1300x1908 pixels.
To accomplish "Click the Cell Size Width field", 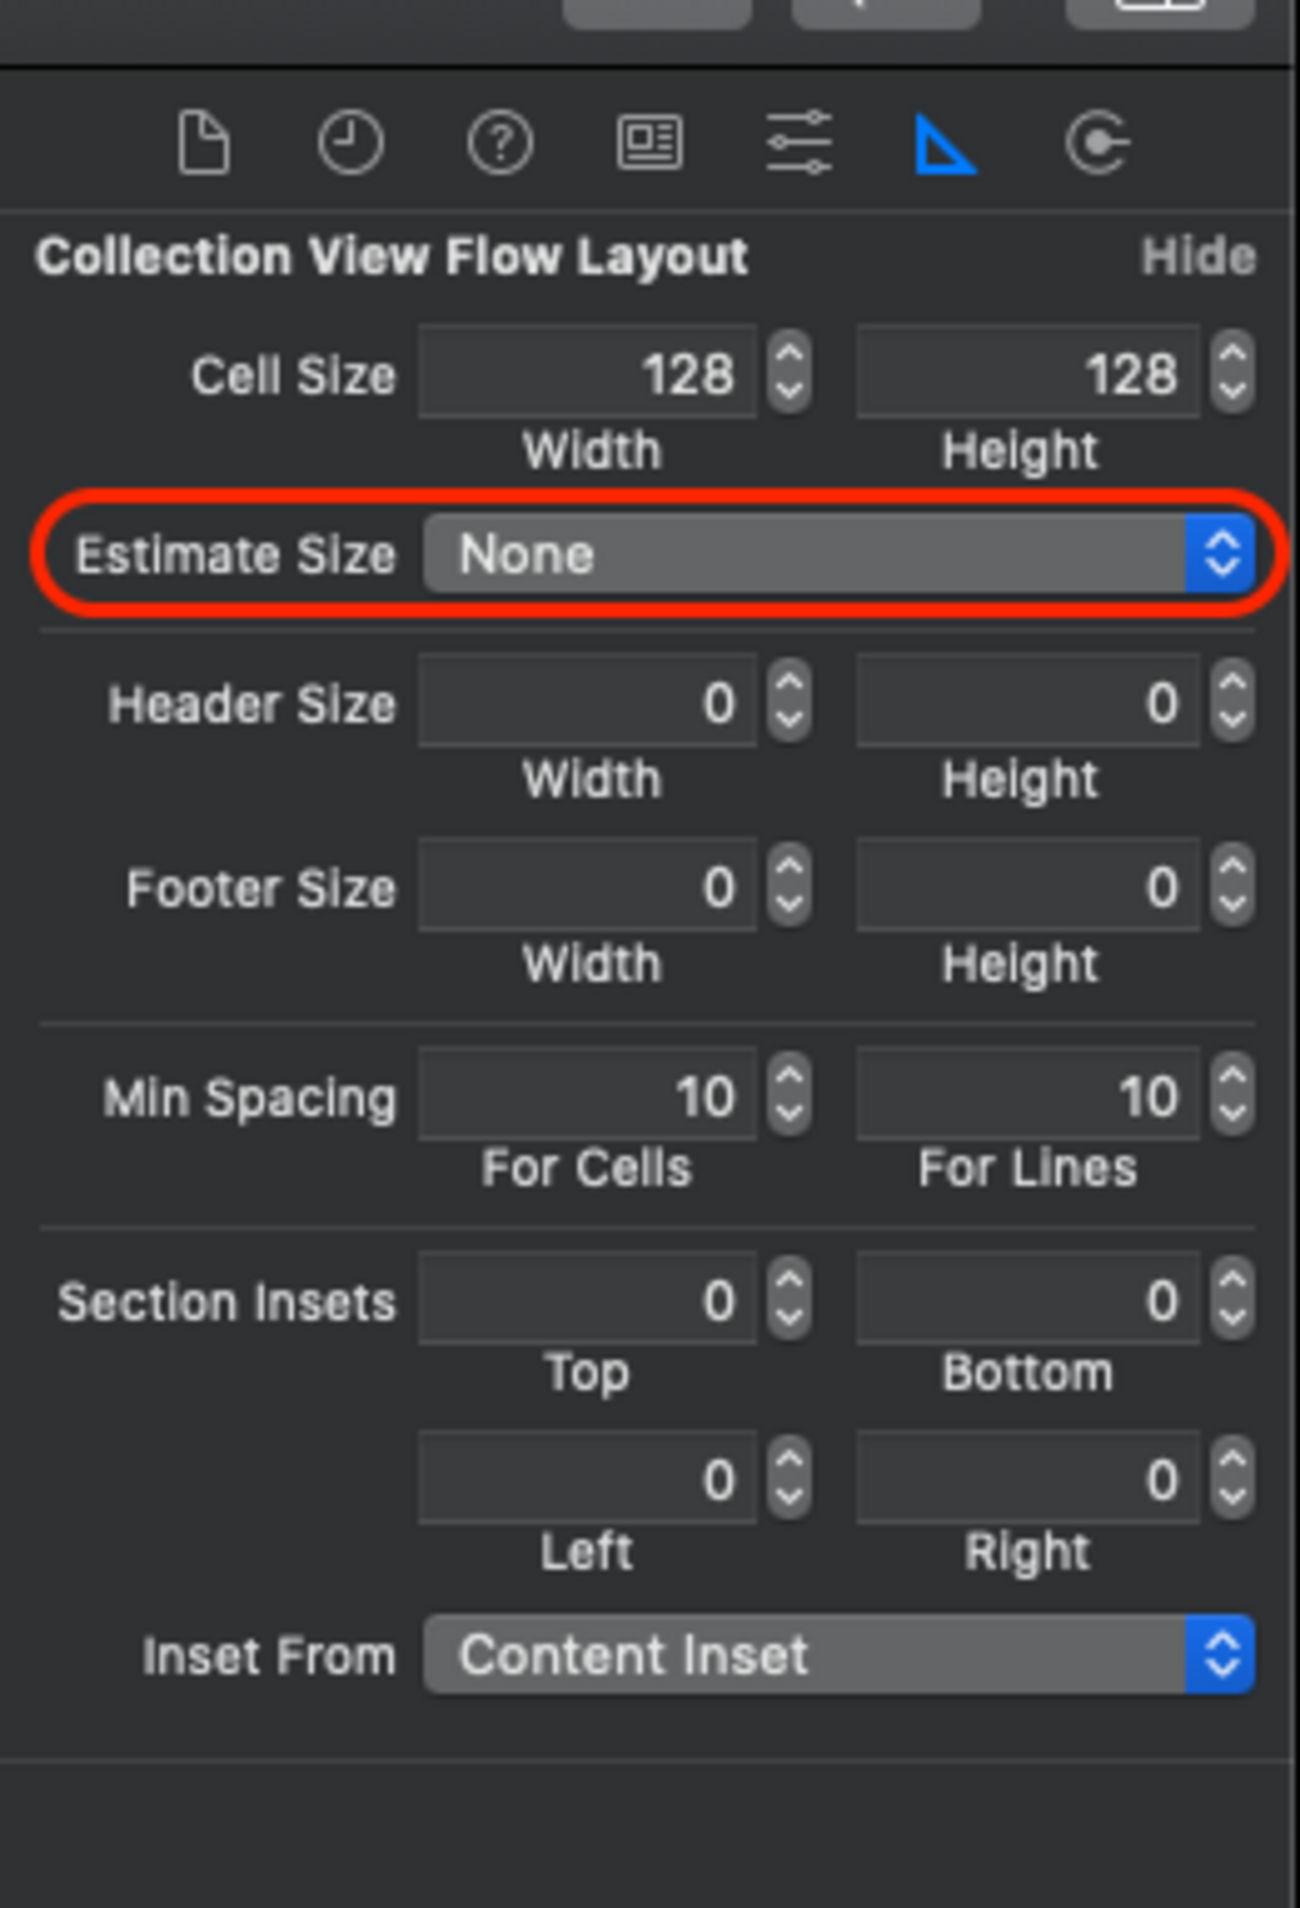I will pyautogui.click(x=588, y=373).
